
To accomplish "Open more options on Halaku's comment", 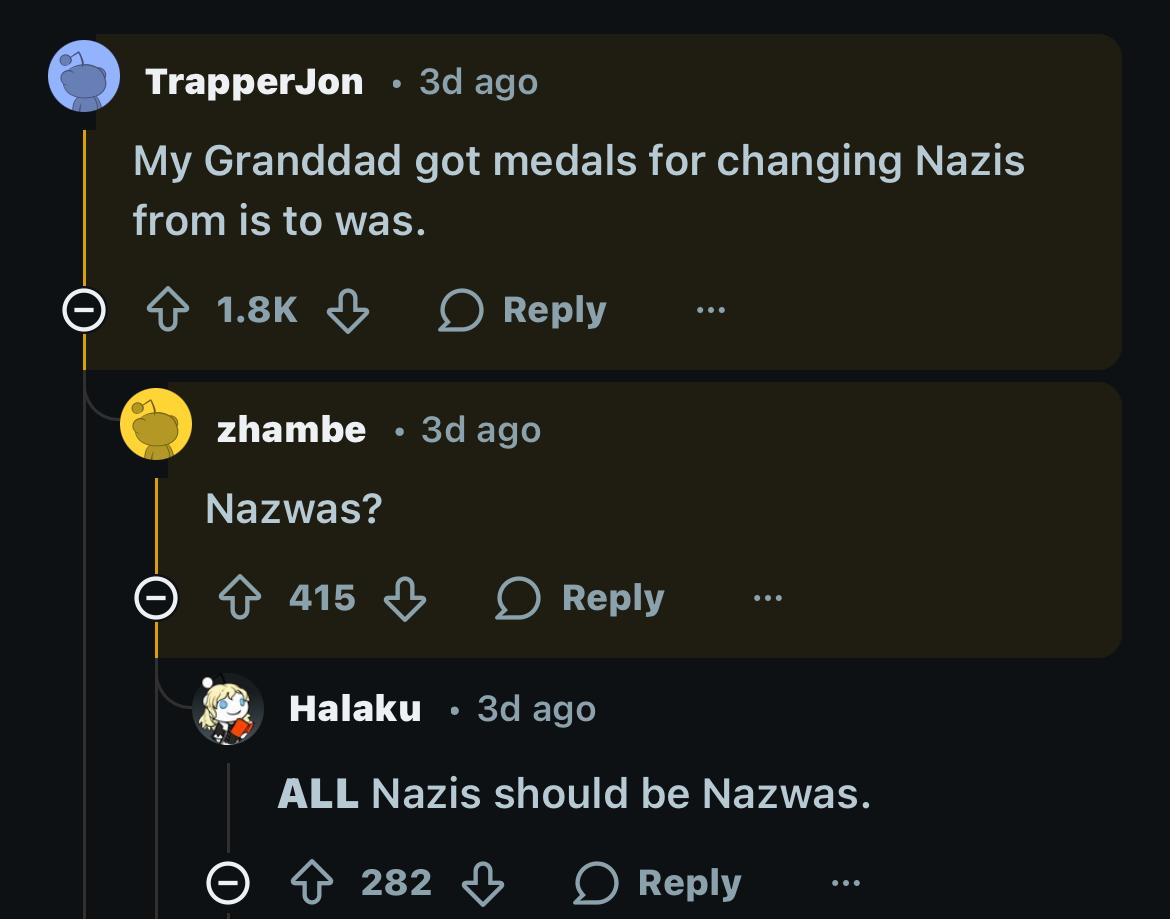I will pos(845,883).
